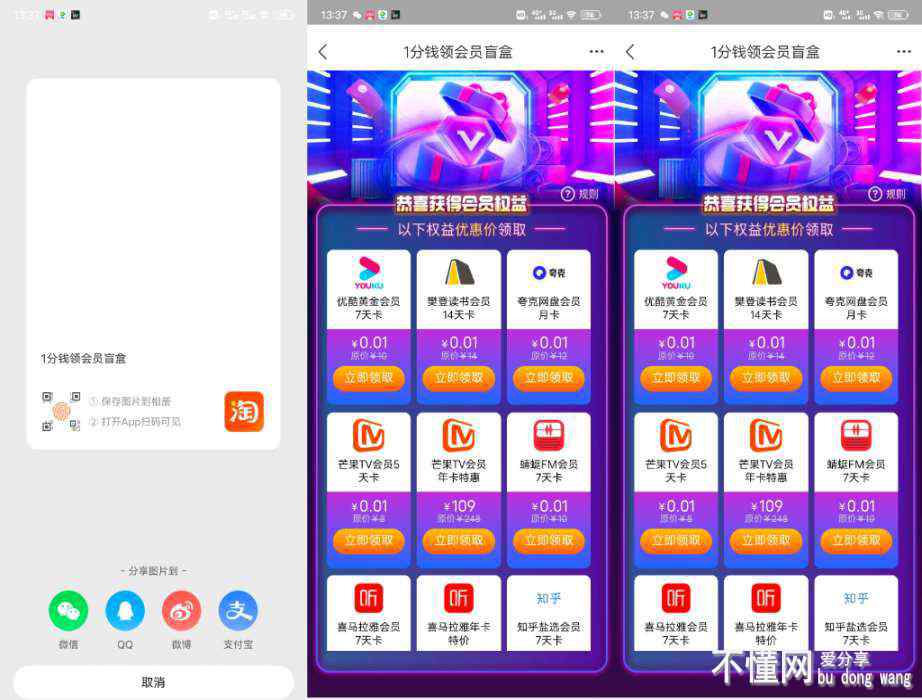
Task: Open the three-dot menu on middle screen
Action: coord(596,52)
